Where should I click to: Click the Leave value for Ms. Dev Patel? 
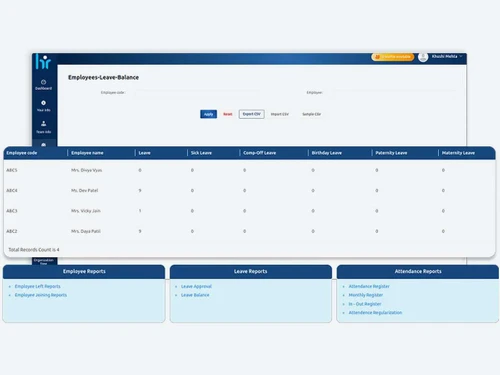[x=140, y=190]
